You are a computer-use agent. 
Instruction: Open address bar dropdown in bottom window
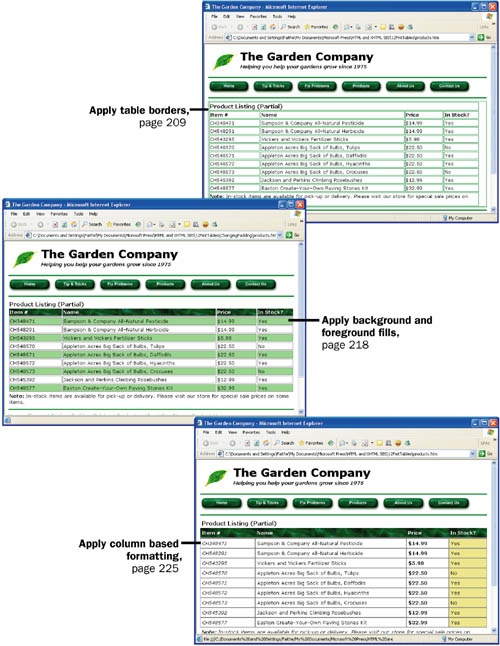pyautogui.click(x=473, y=454)
